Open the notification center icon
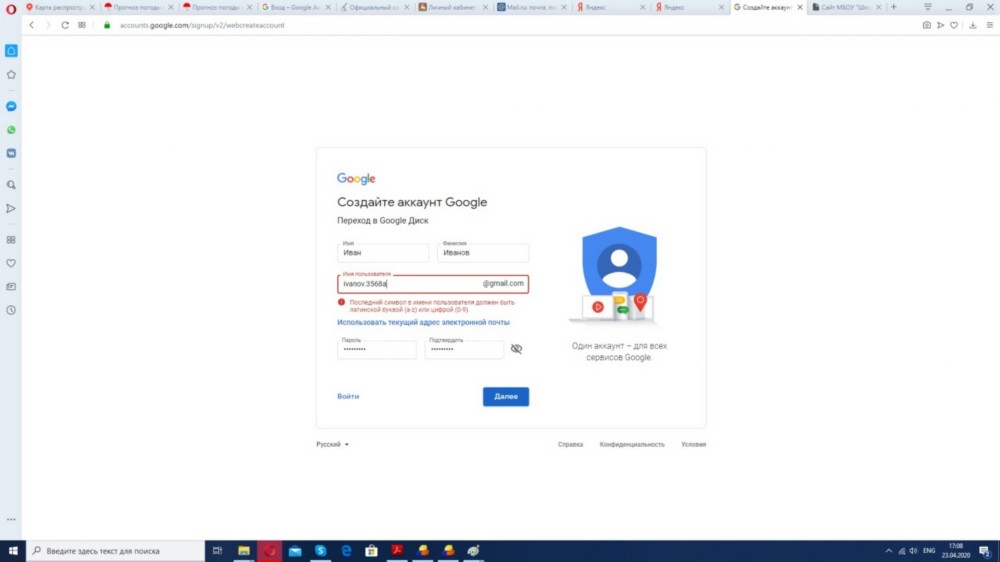 (985, 551)
